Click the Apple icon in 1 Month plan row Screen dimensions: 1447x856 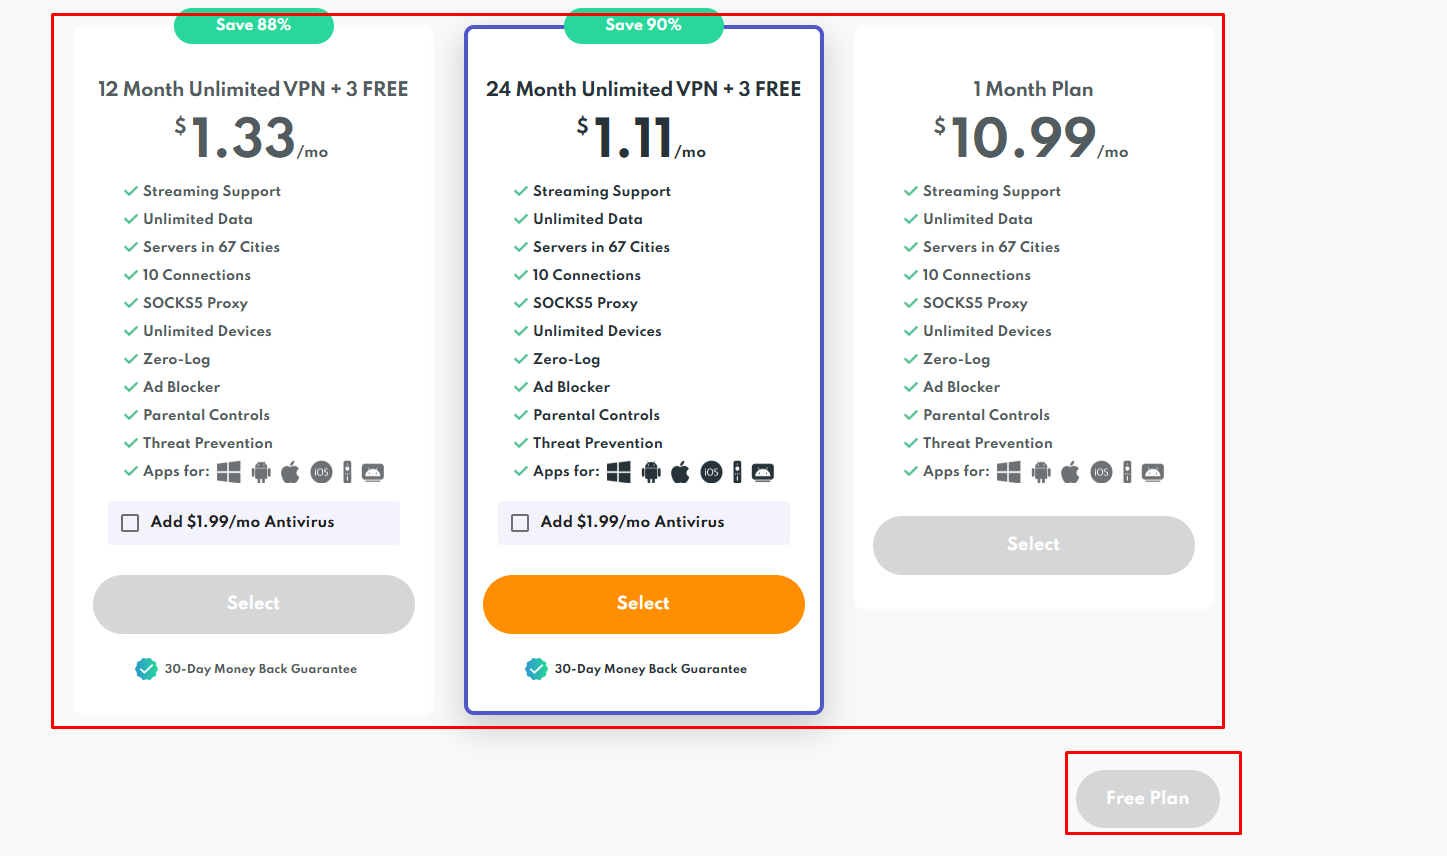[x=1069, y=471]
